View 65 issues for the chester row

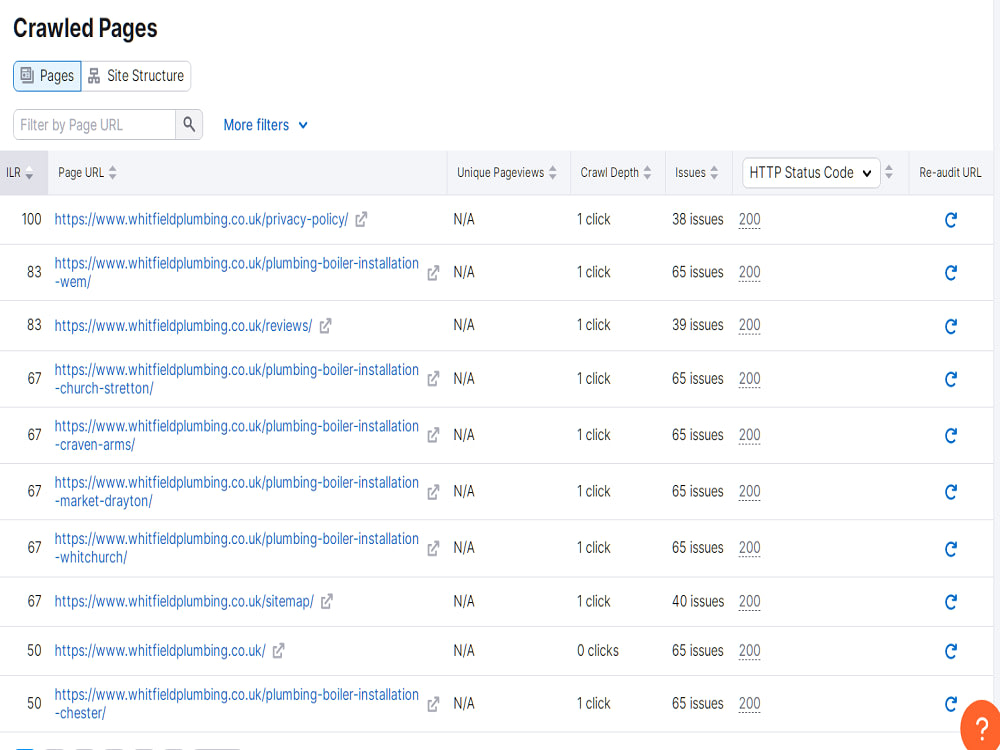click(698, 703)
